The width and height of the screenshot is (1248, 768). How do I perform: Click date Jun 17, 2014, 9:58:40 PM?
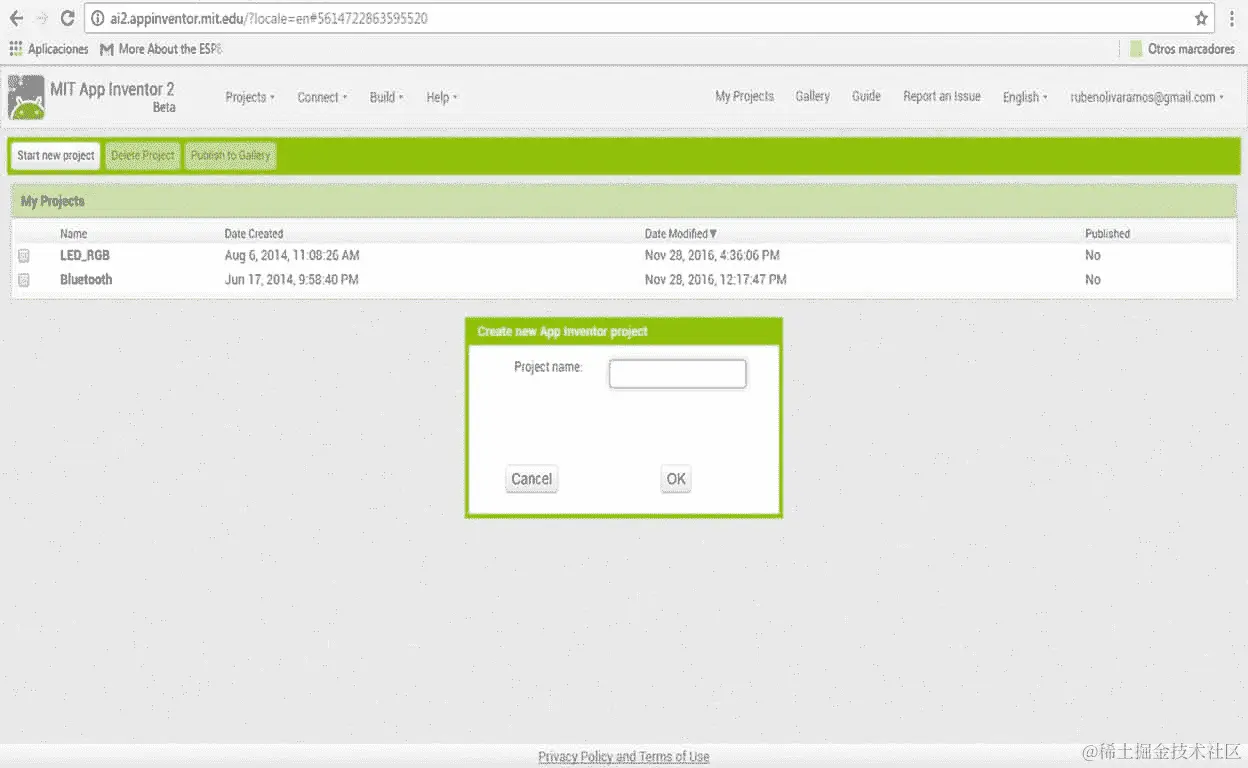[x=292, y=279]
